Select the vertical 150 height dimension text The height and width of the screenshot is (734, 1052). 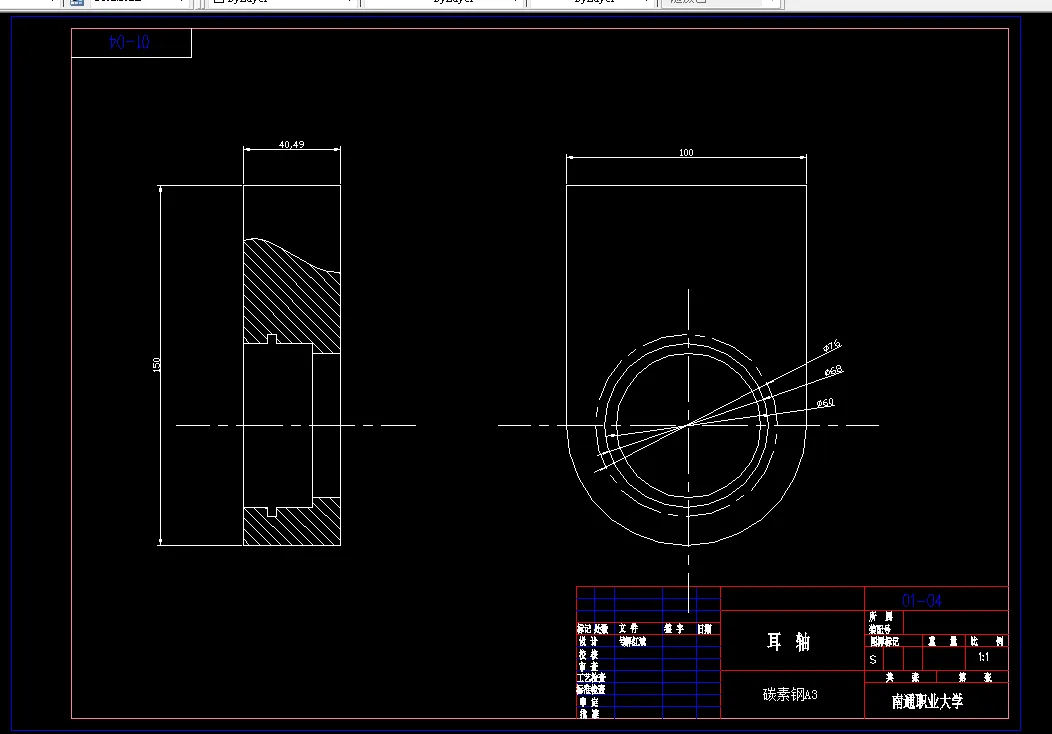click(x=156, y=365)
